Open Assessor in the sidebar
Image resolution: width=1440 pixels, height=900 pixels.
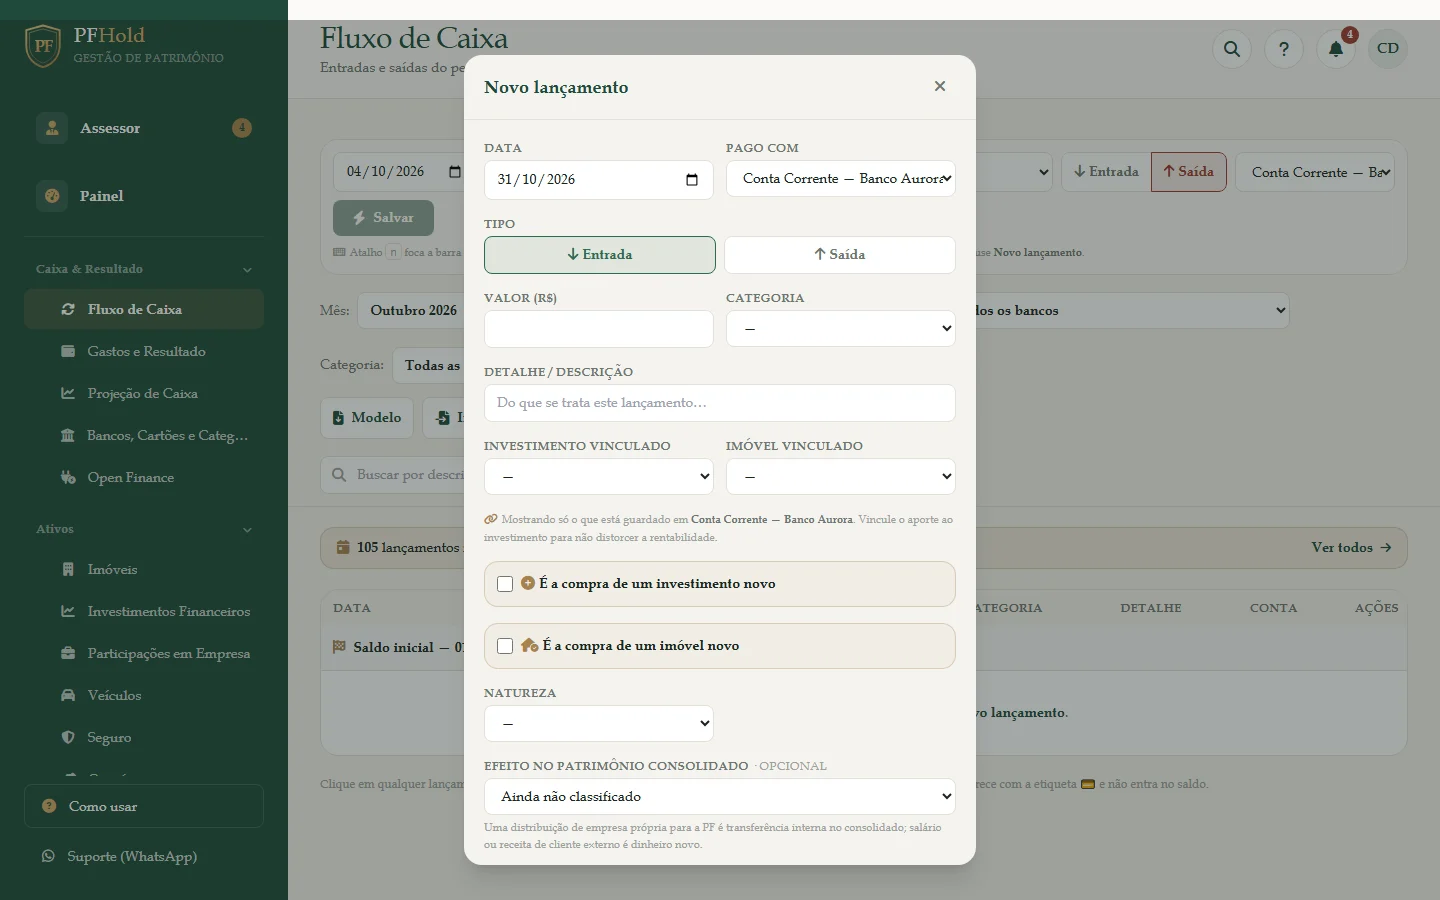tap(144, 128)
